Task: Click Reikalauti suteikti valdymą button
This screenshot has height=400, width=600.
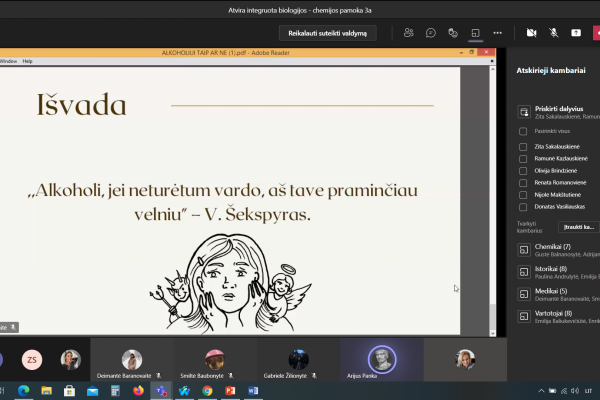Action: click(x=328, y=33)
